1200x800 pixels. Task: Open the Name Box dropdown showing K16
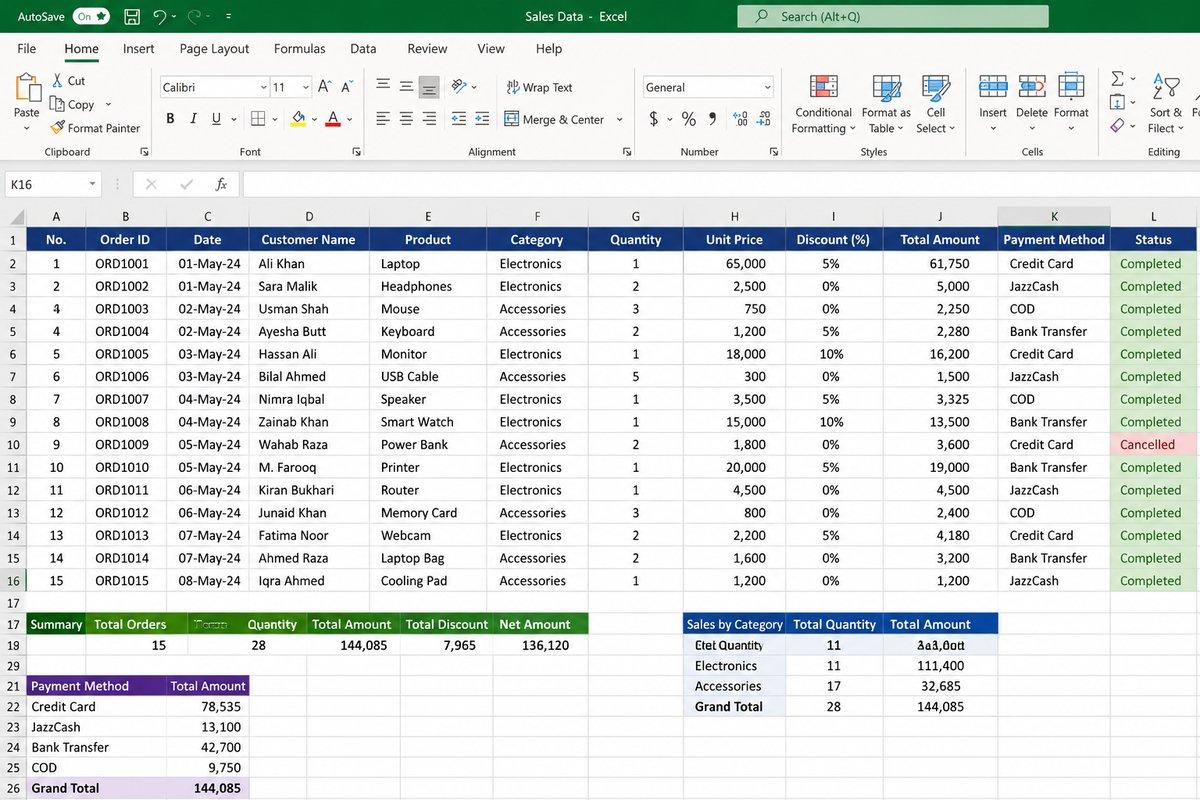coord(93,185)
